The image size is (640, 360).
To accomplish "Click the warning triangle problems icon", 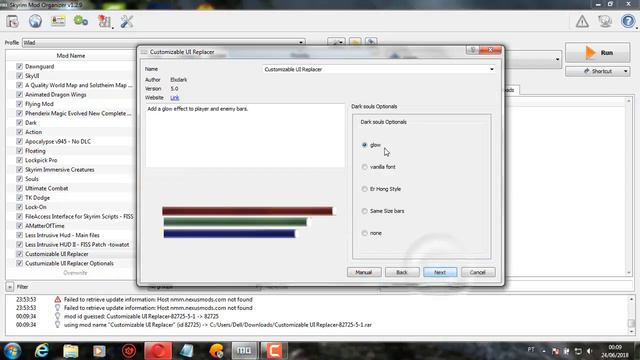I will pos(582,21).
